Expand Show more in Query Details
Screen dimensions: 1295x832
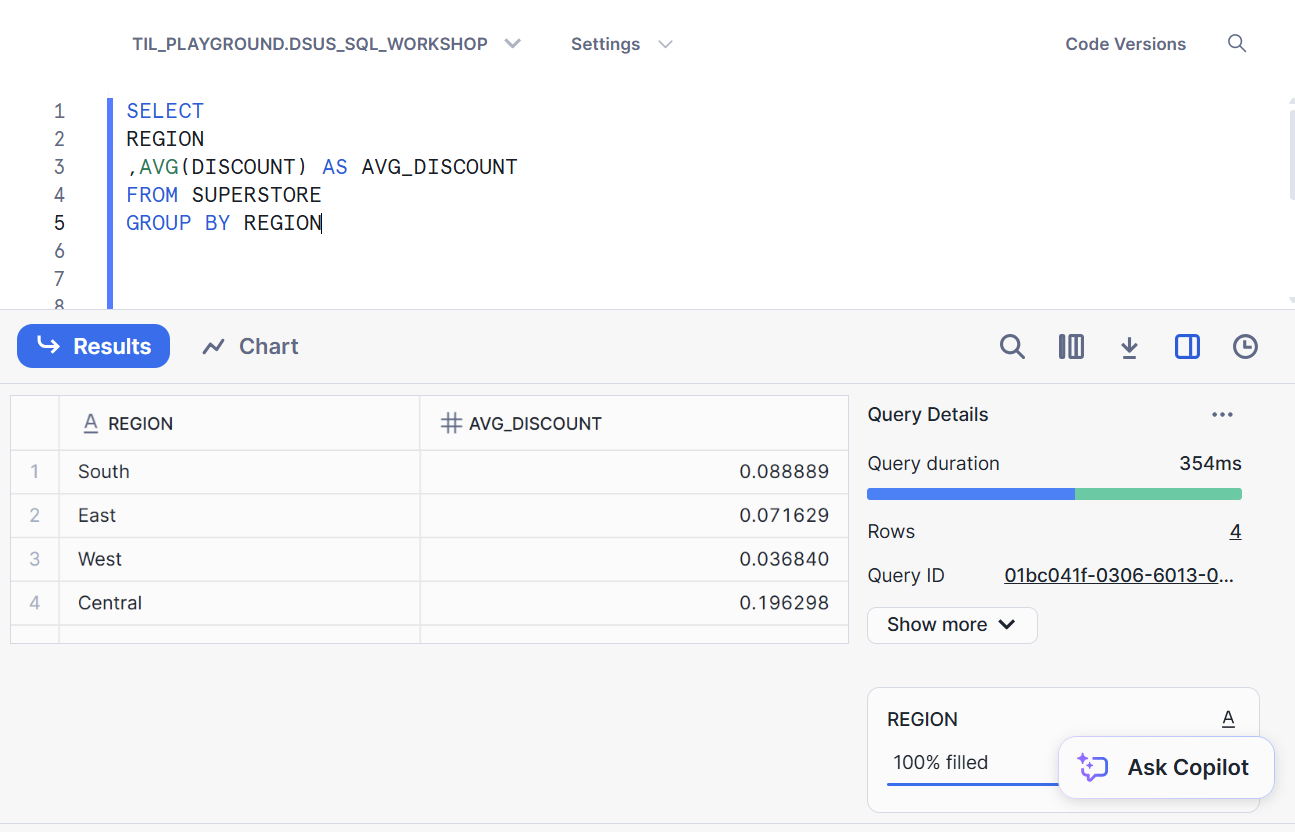click(x=951, y=625)
